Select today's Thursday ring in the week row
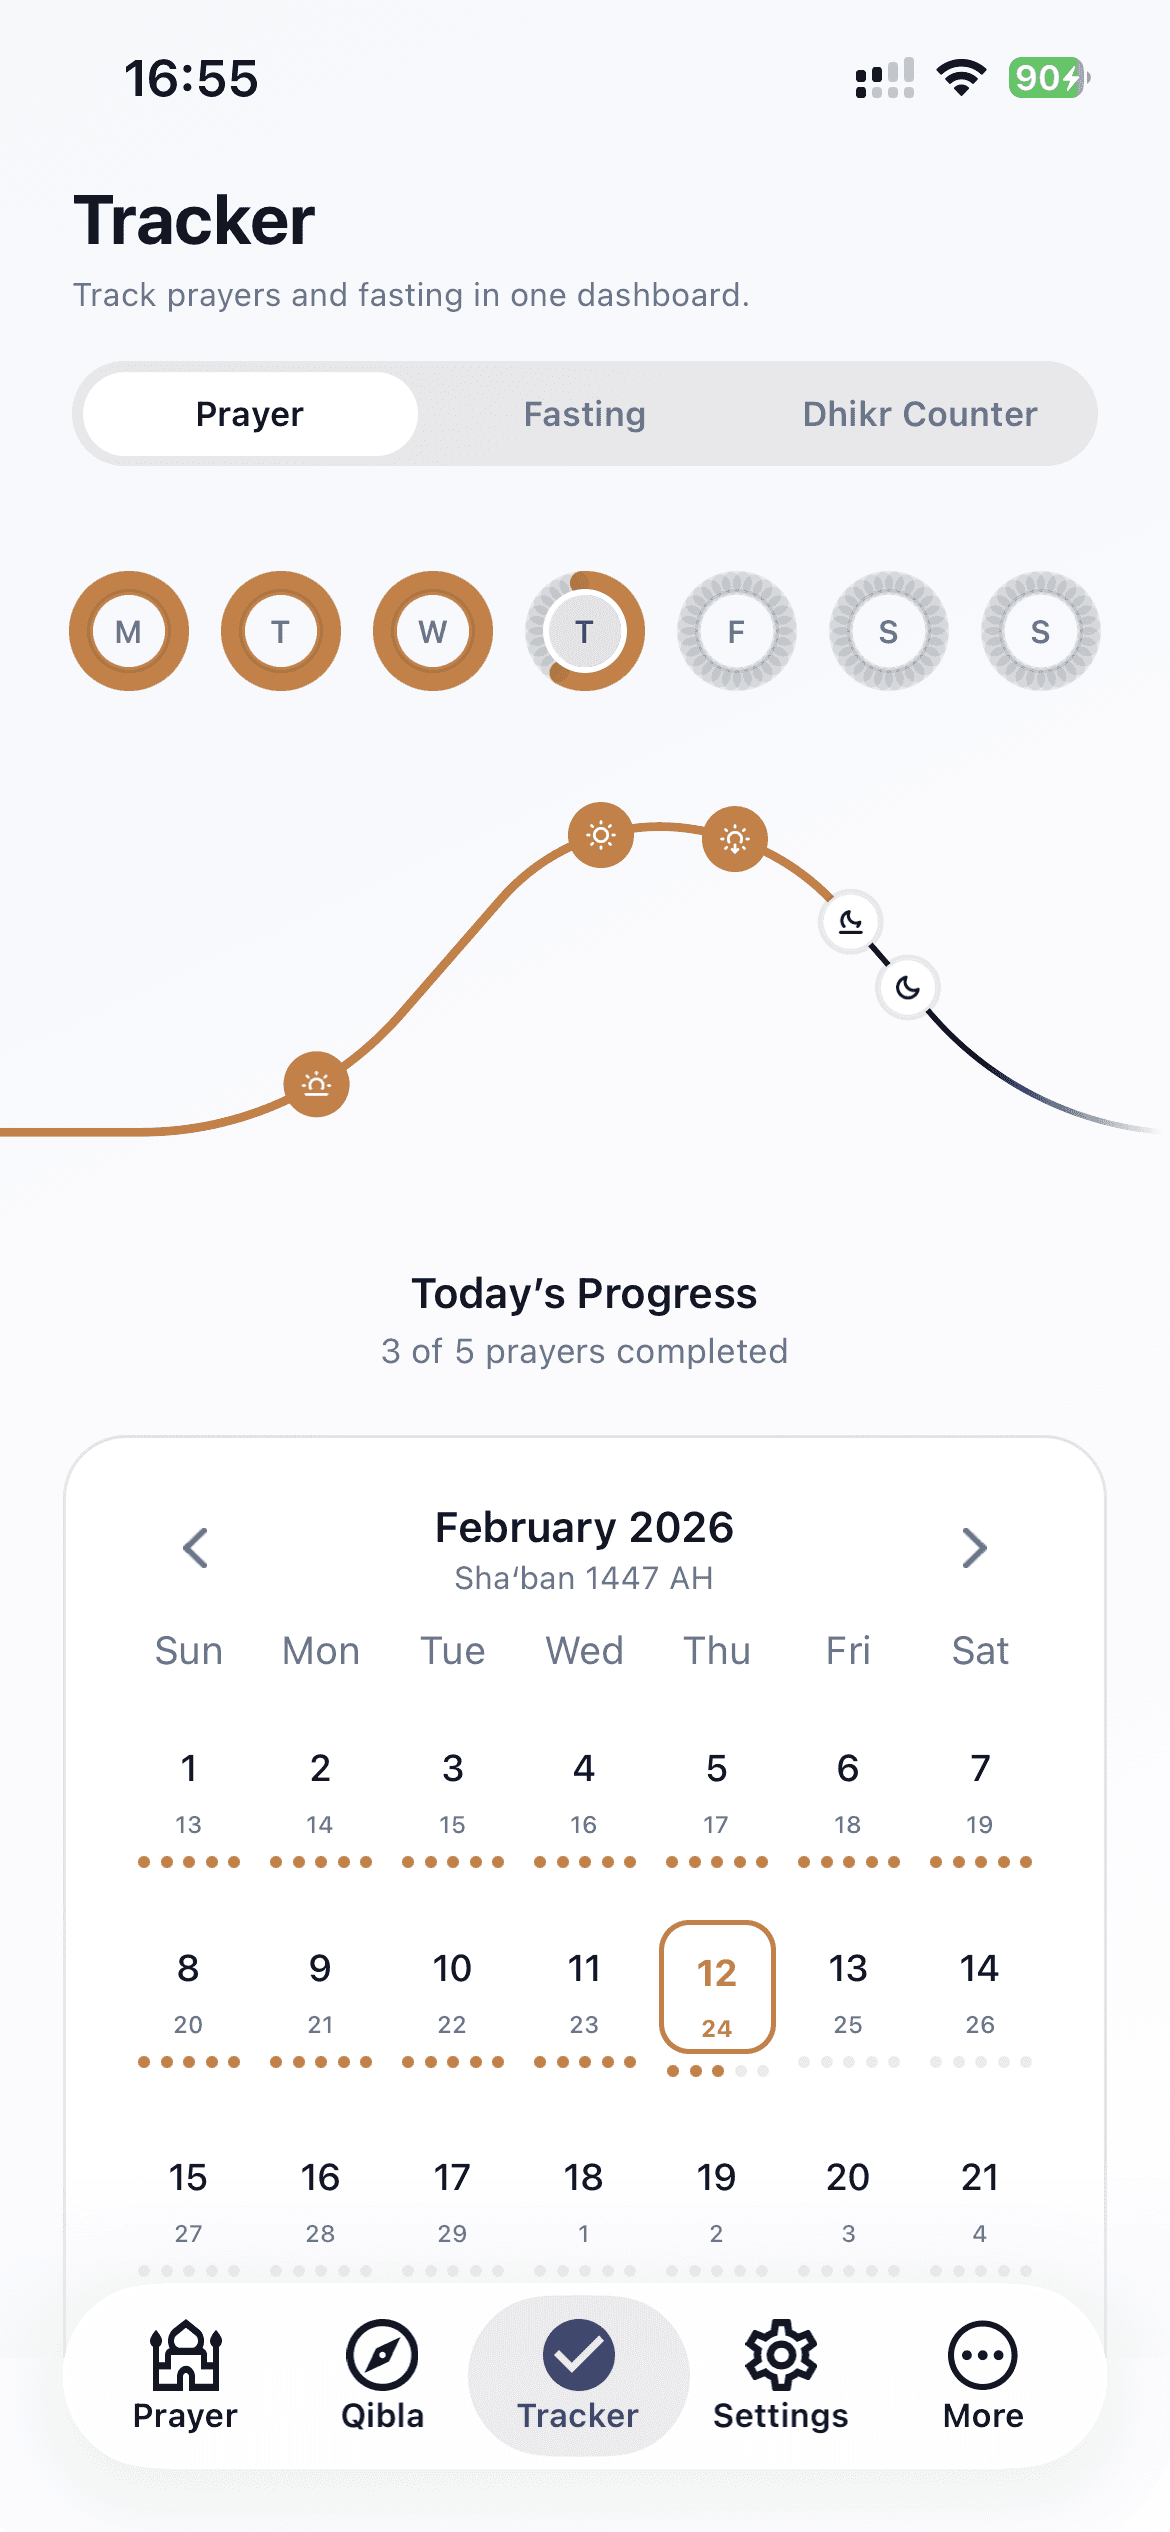Image resolution: width=1170 pixels, height=2532 pixels. pyautogui.click(x=583, y=631)
